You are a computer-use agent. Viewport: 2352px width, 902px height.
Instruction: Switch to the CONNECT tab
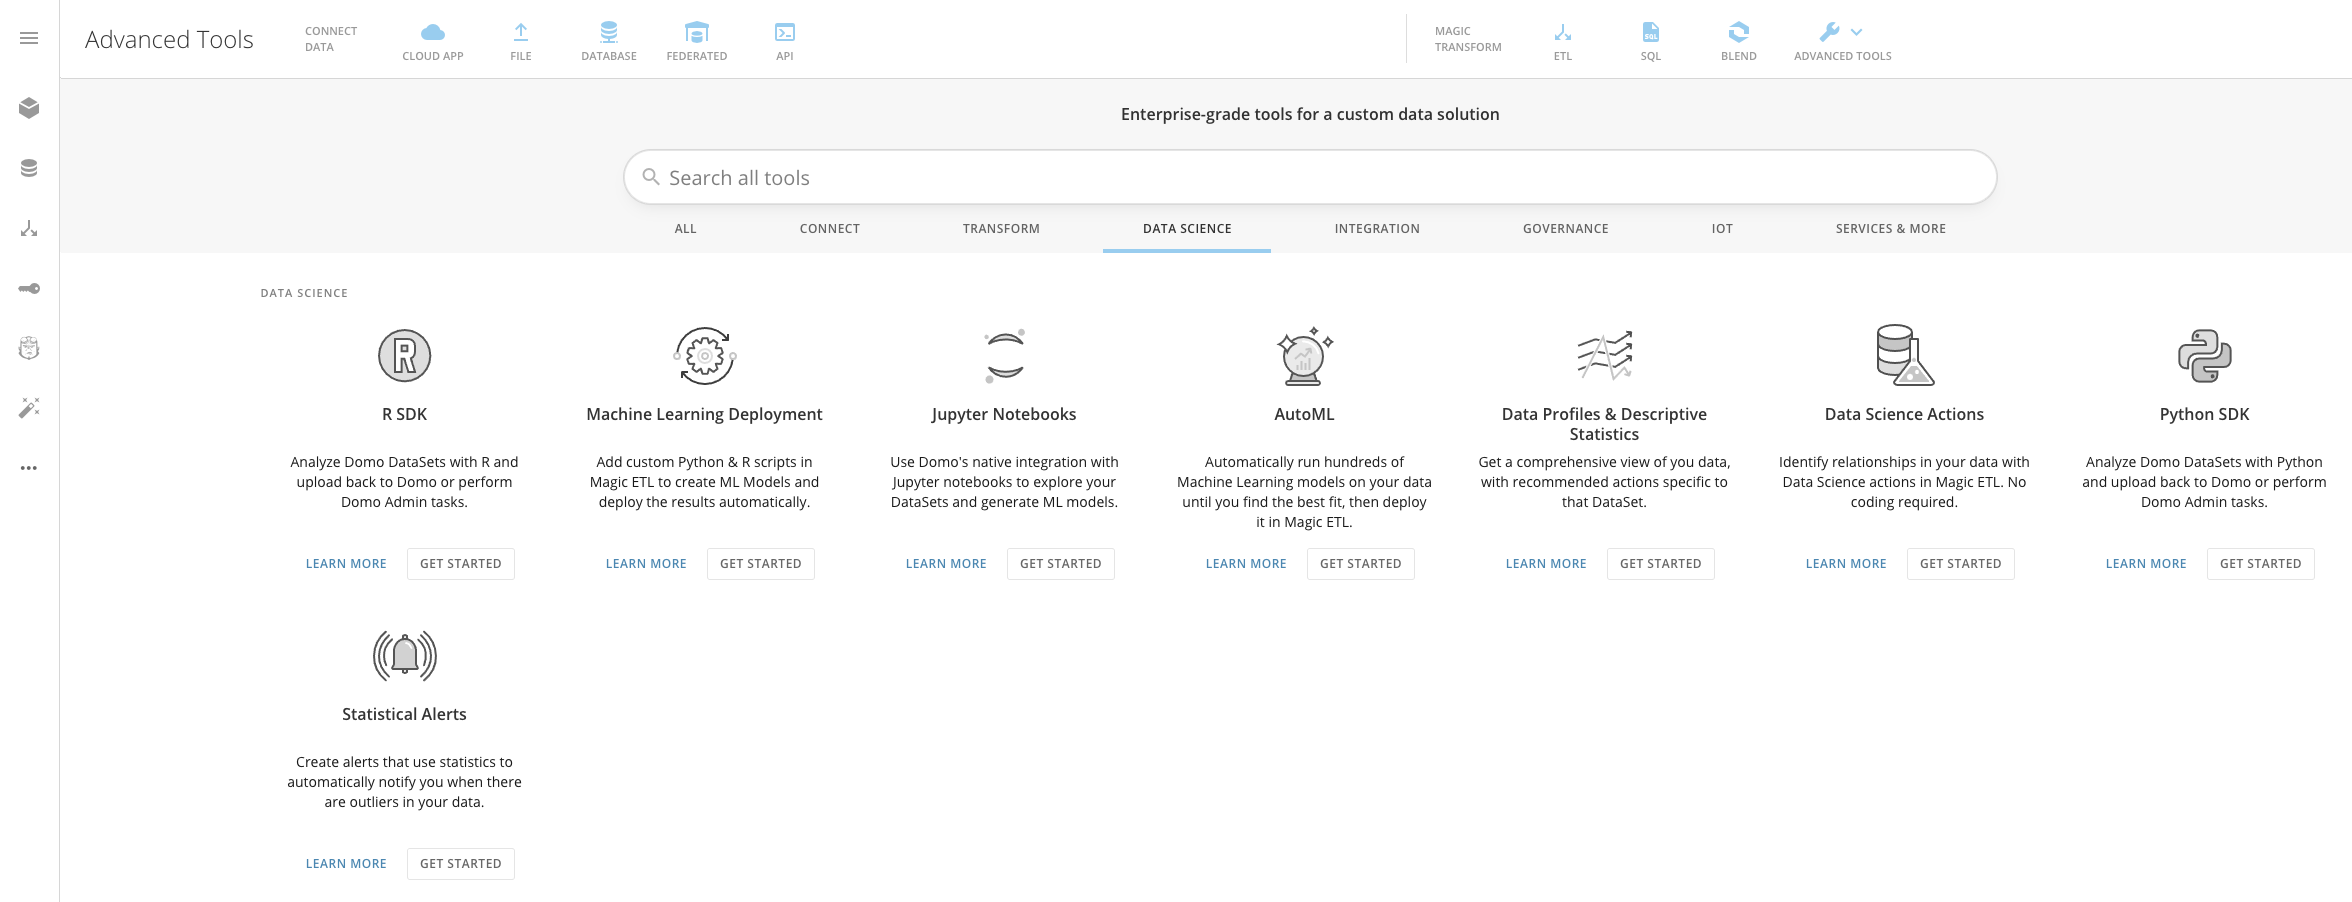coord(830,229)
